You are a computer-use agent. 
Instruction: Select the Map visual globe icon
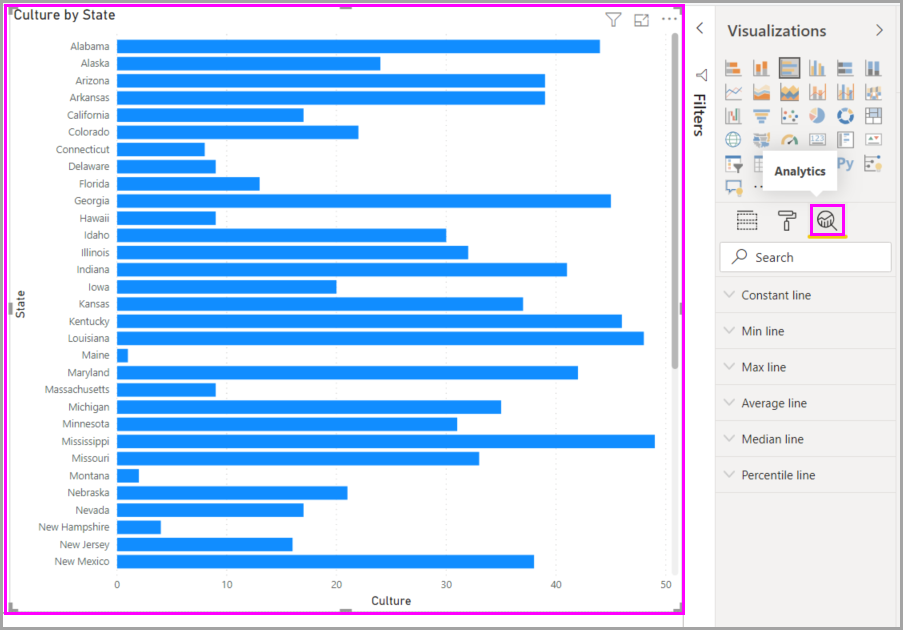tap(733, 139)
